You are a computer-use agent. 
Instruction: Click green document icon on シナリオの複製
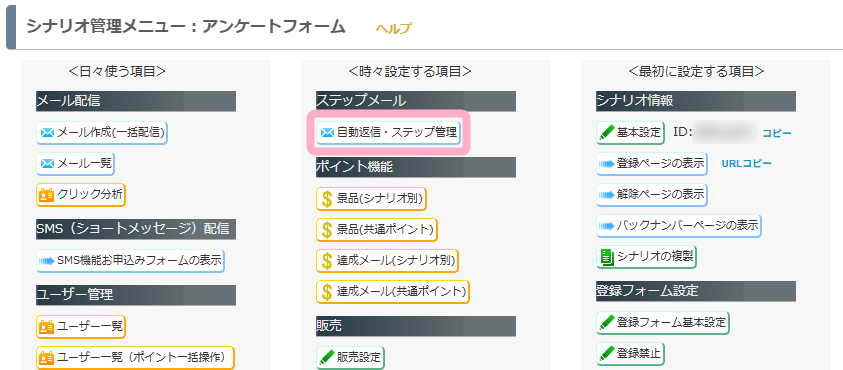[x=607, y=257]
